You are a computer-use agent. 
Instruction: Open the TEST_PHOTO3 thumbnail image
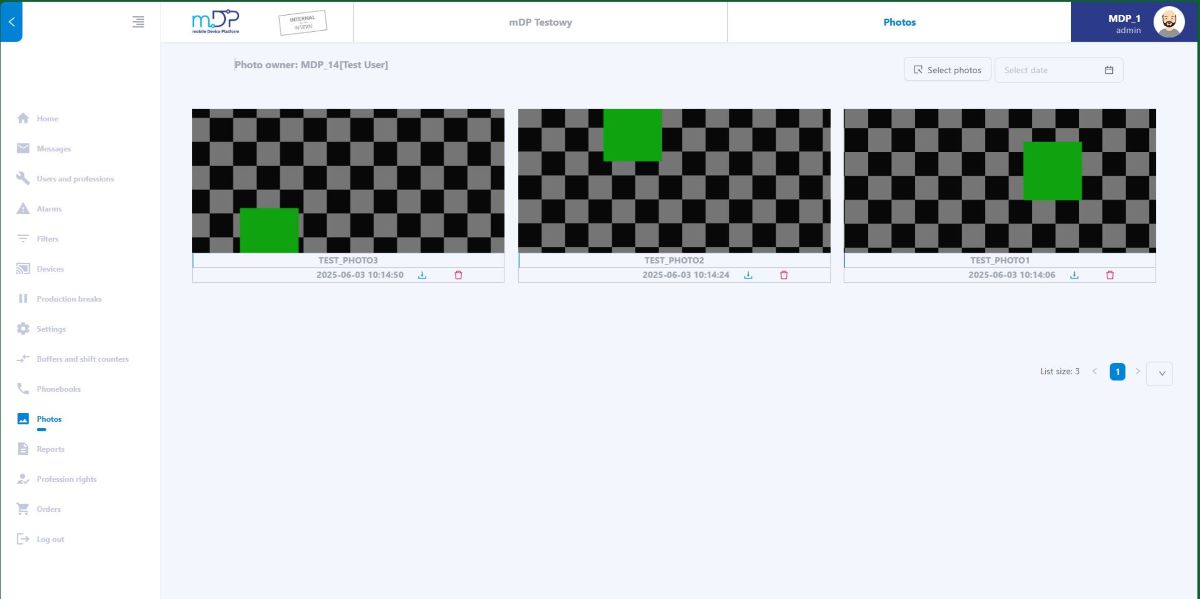tap(348, 181)
